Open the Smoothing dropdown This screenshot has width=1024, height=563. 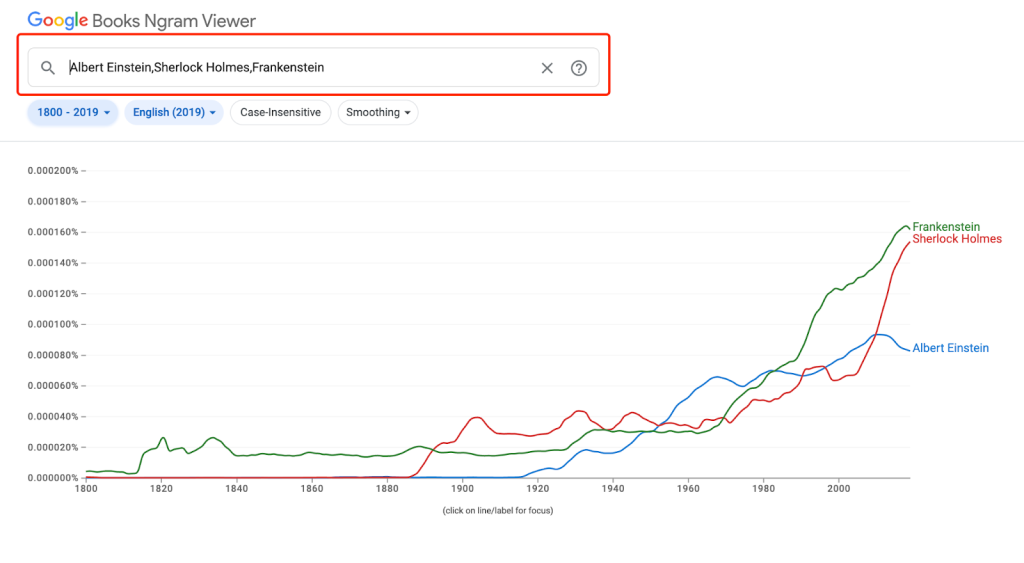click(x=377, y=112)
